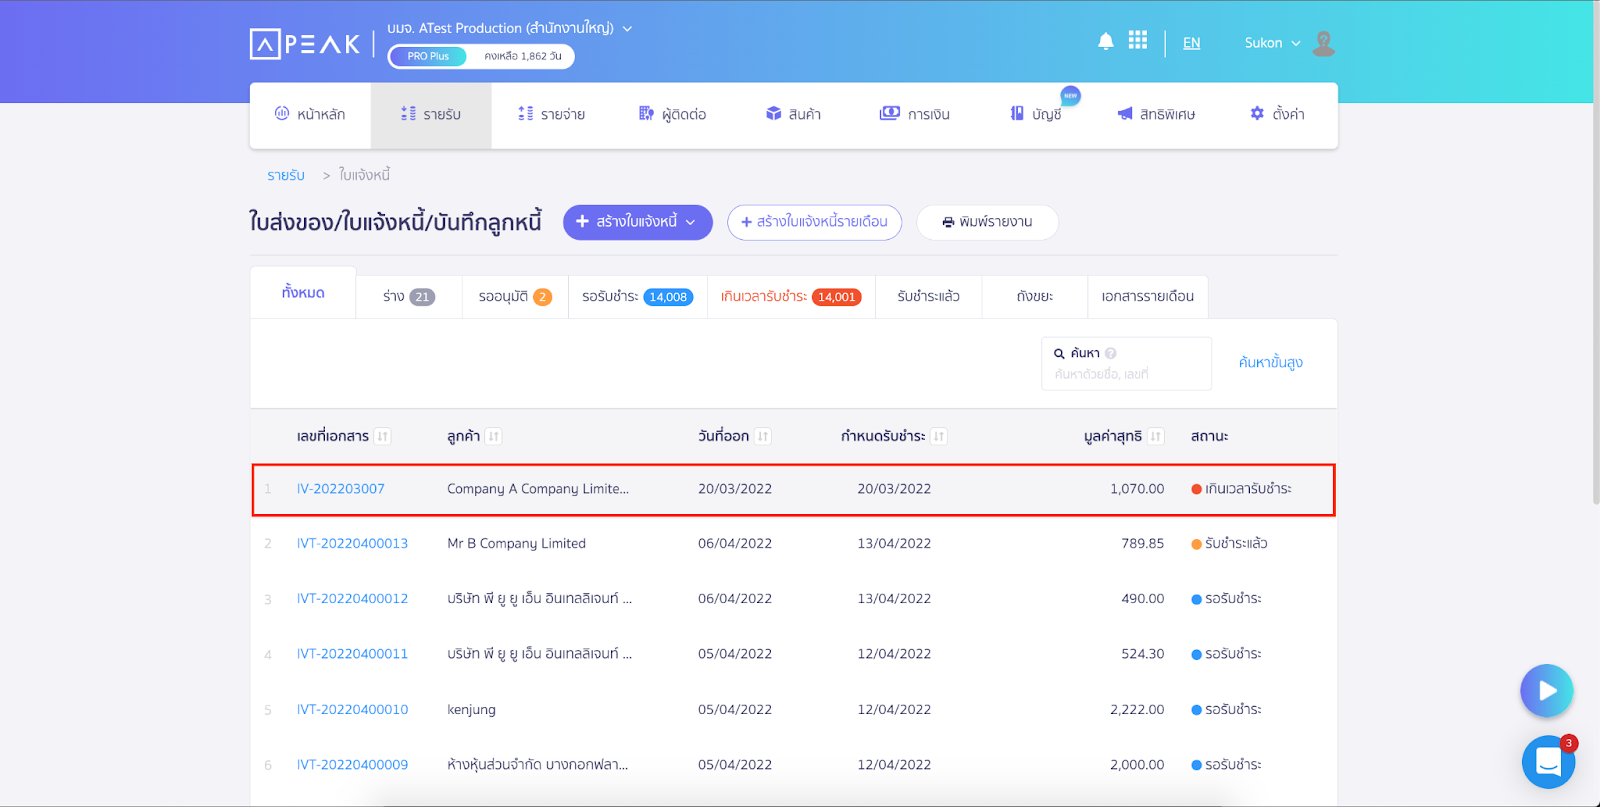Click the พิมพ์รายงาน print button
1600x807 pixels.
pos(987,222)
